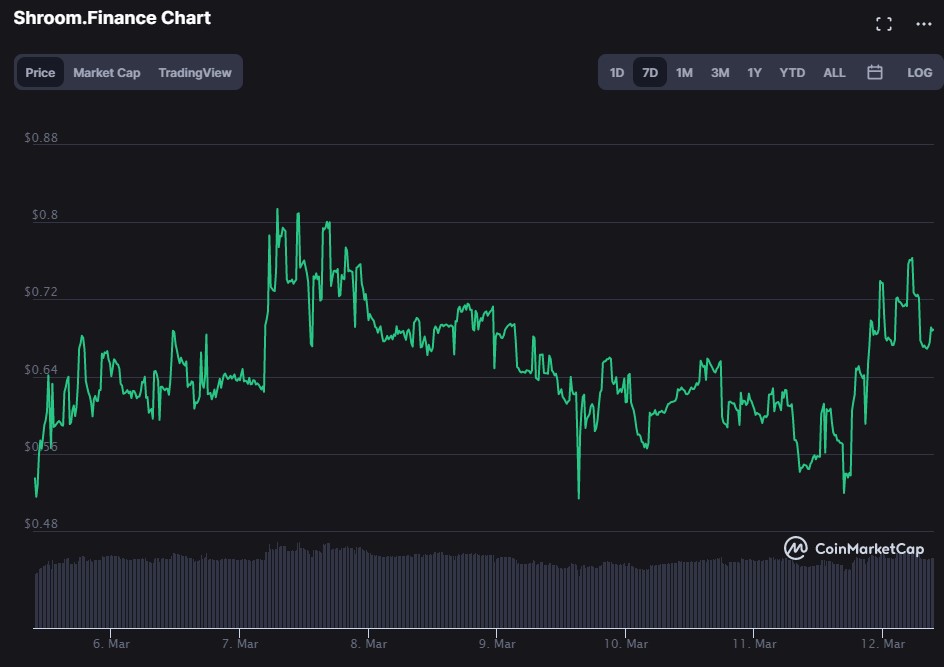
Task: Select the 1D time range
Action: 616,73
